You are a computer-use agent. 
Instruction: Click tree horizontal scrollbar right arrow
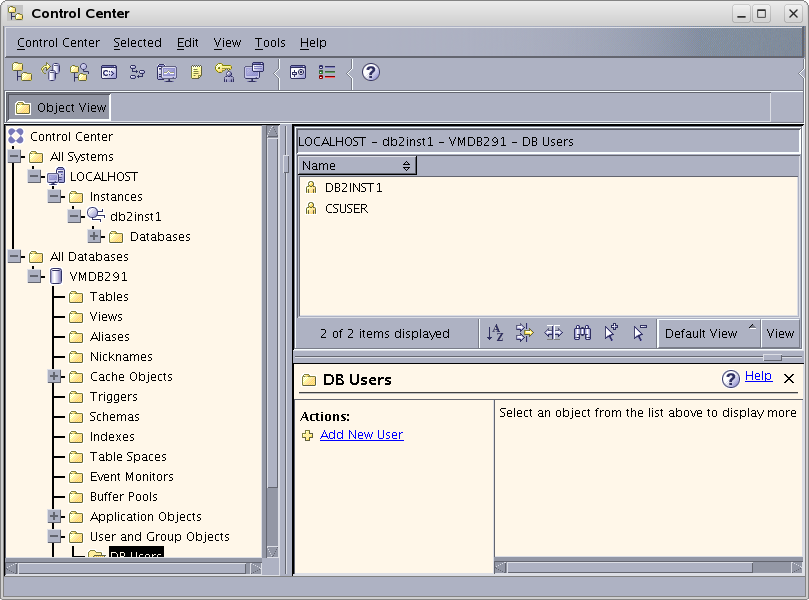(256, 568)
